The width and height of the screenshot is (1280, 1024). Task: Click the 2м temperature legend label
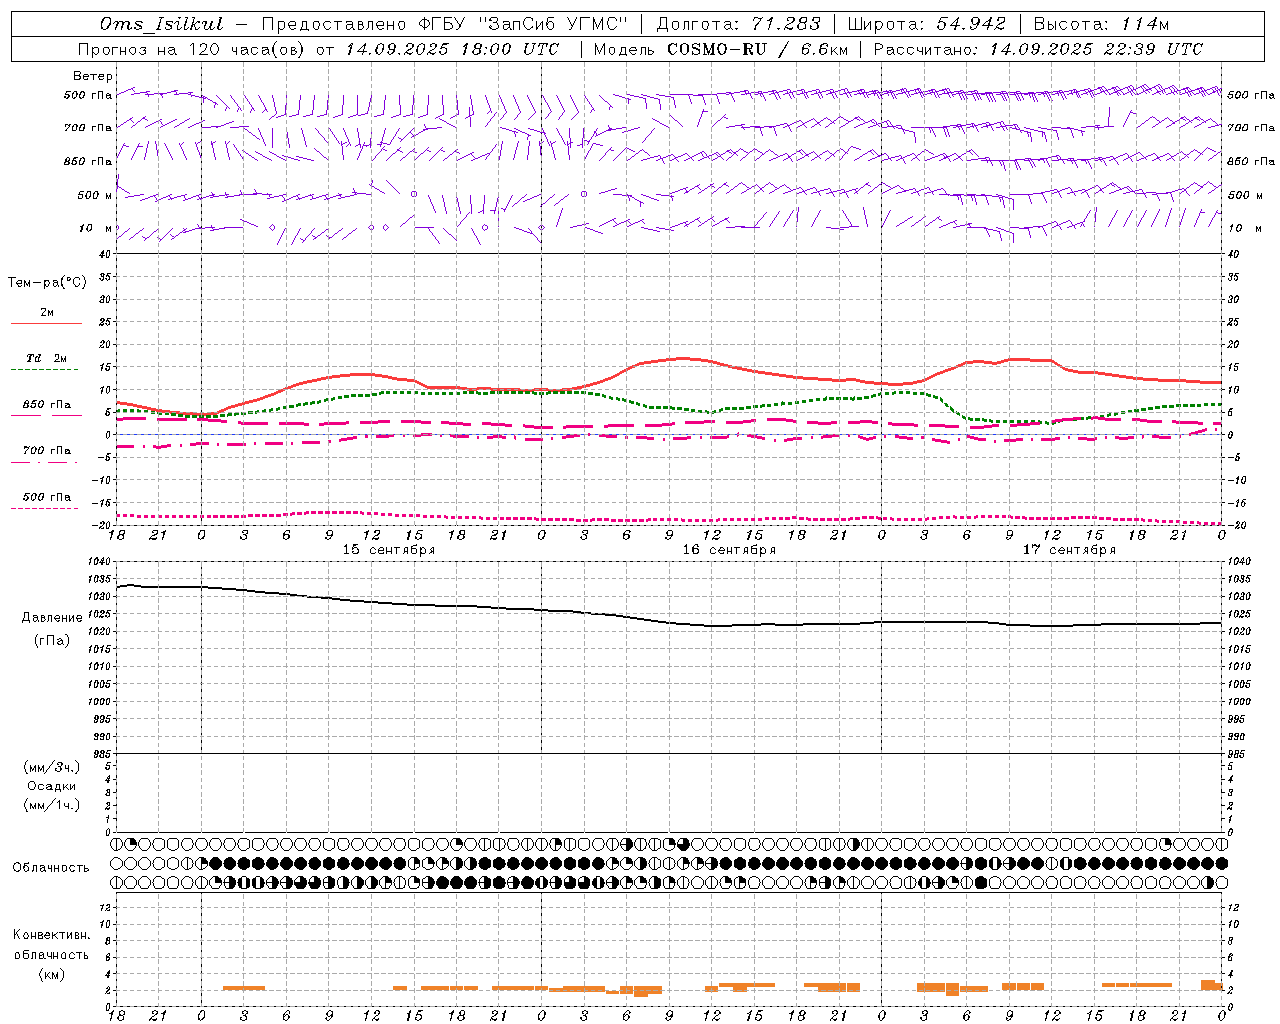tap(47, 313)
